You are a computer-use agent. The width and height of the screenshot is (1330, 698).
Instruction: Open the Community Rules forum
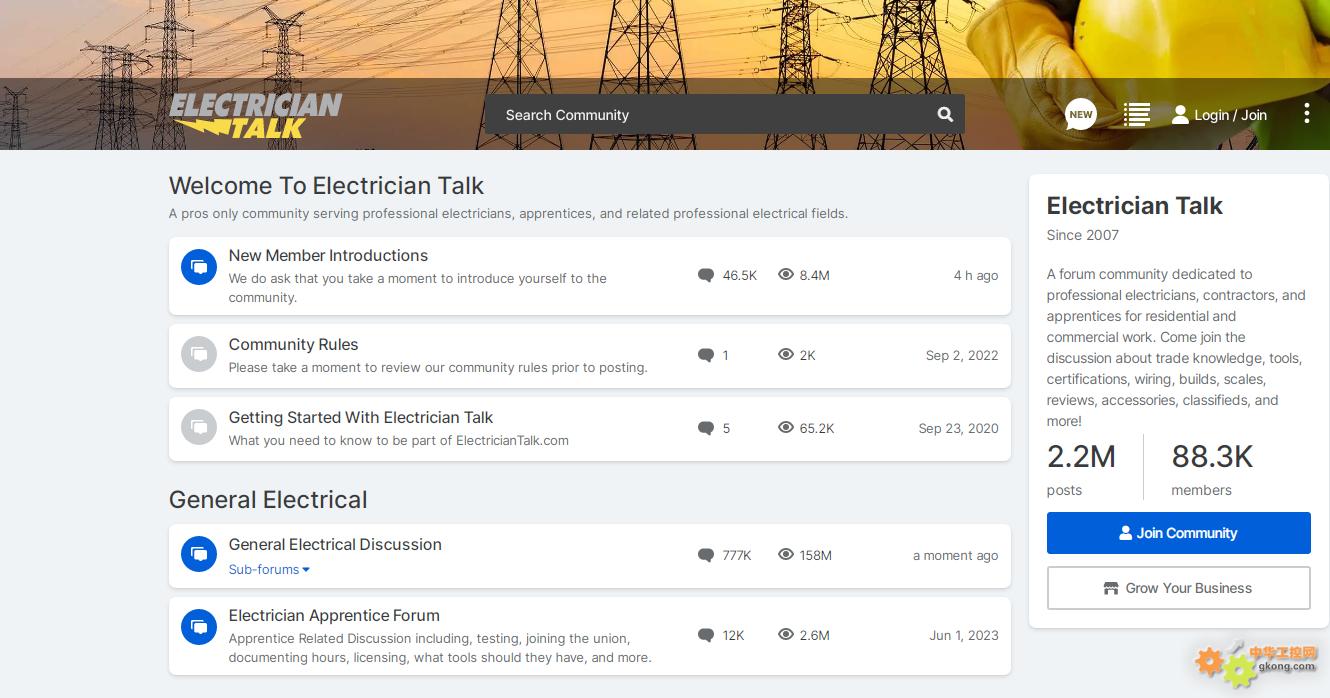pos(293,344)
